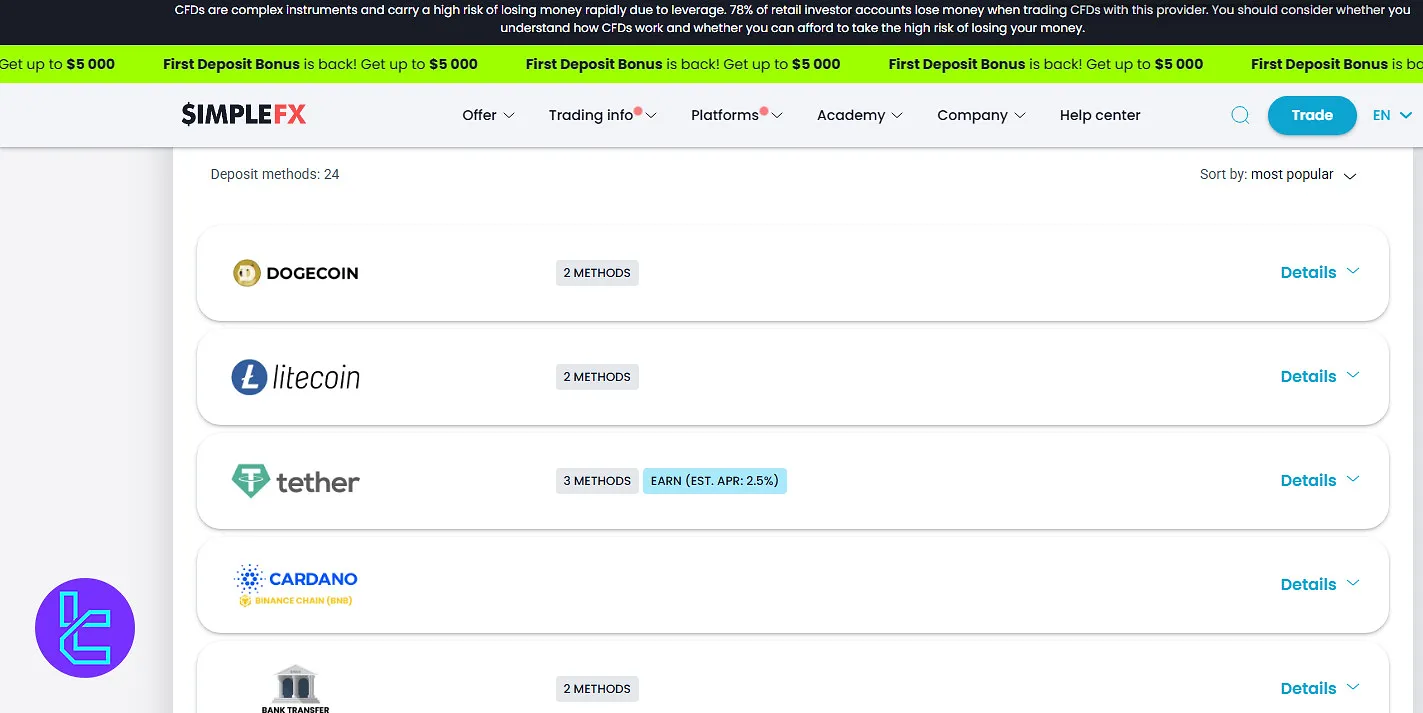This screenshot has width=1423, height=713.
Task: Open the Platforms menu
Action: [x=735, y=115]
